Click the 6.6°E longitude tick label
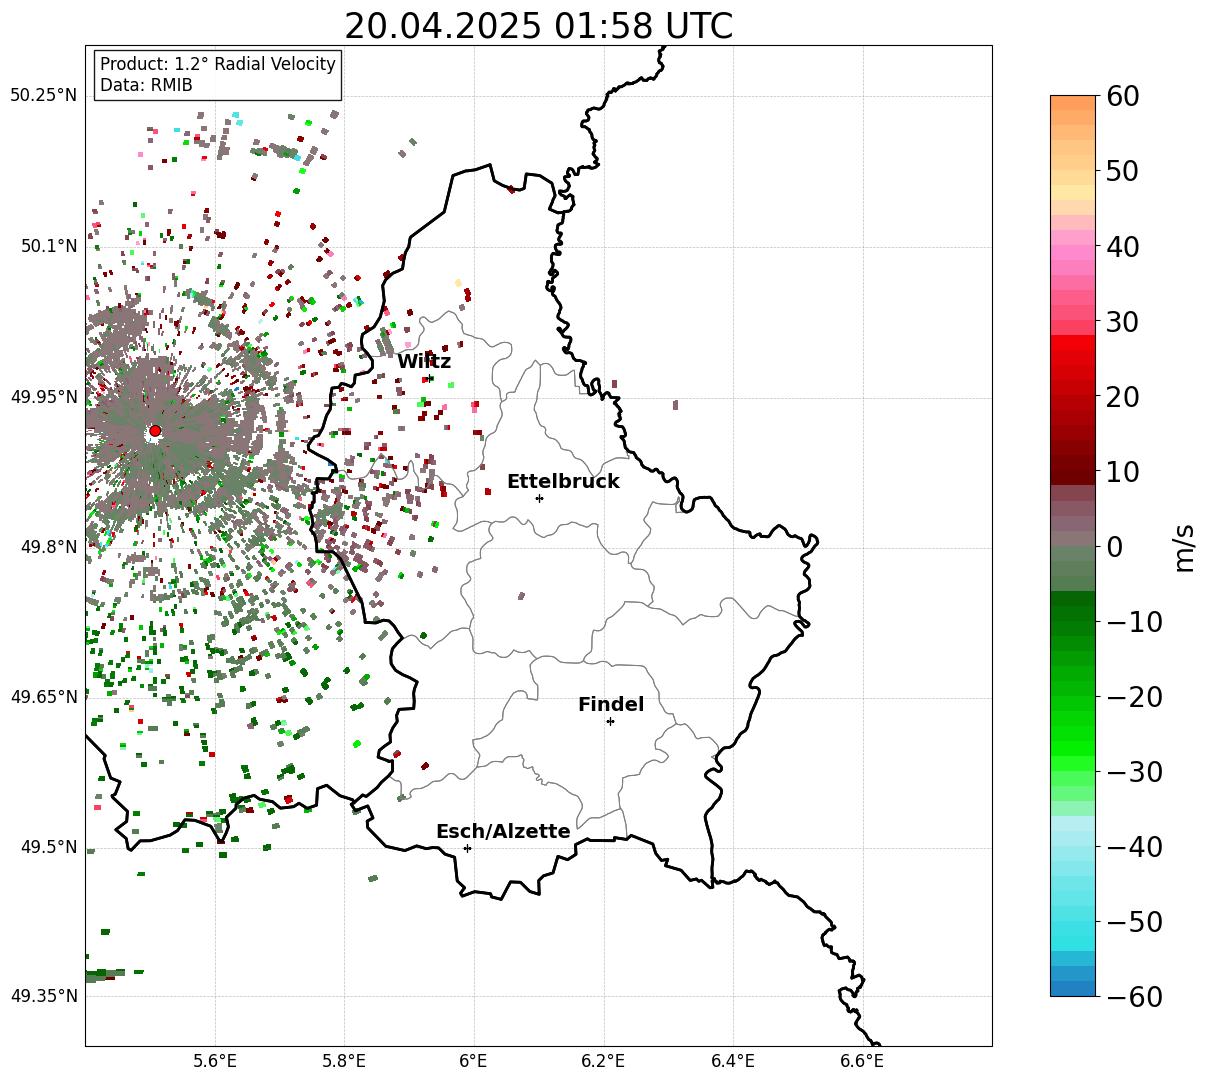1207x1081 pixels. pyautogui.click(x=861, y=1061)
